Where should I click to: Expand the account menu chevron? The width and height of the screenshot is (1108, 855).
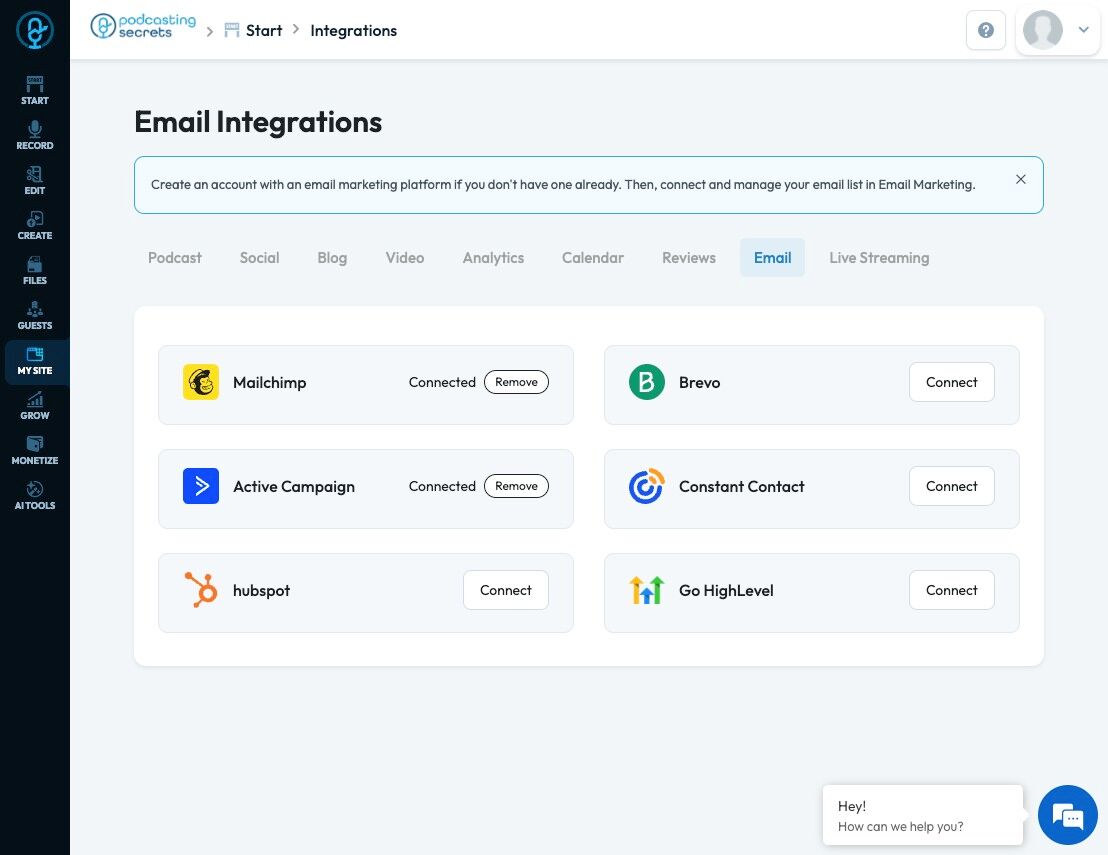coord(1083,30)
